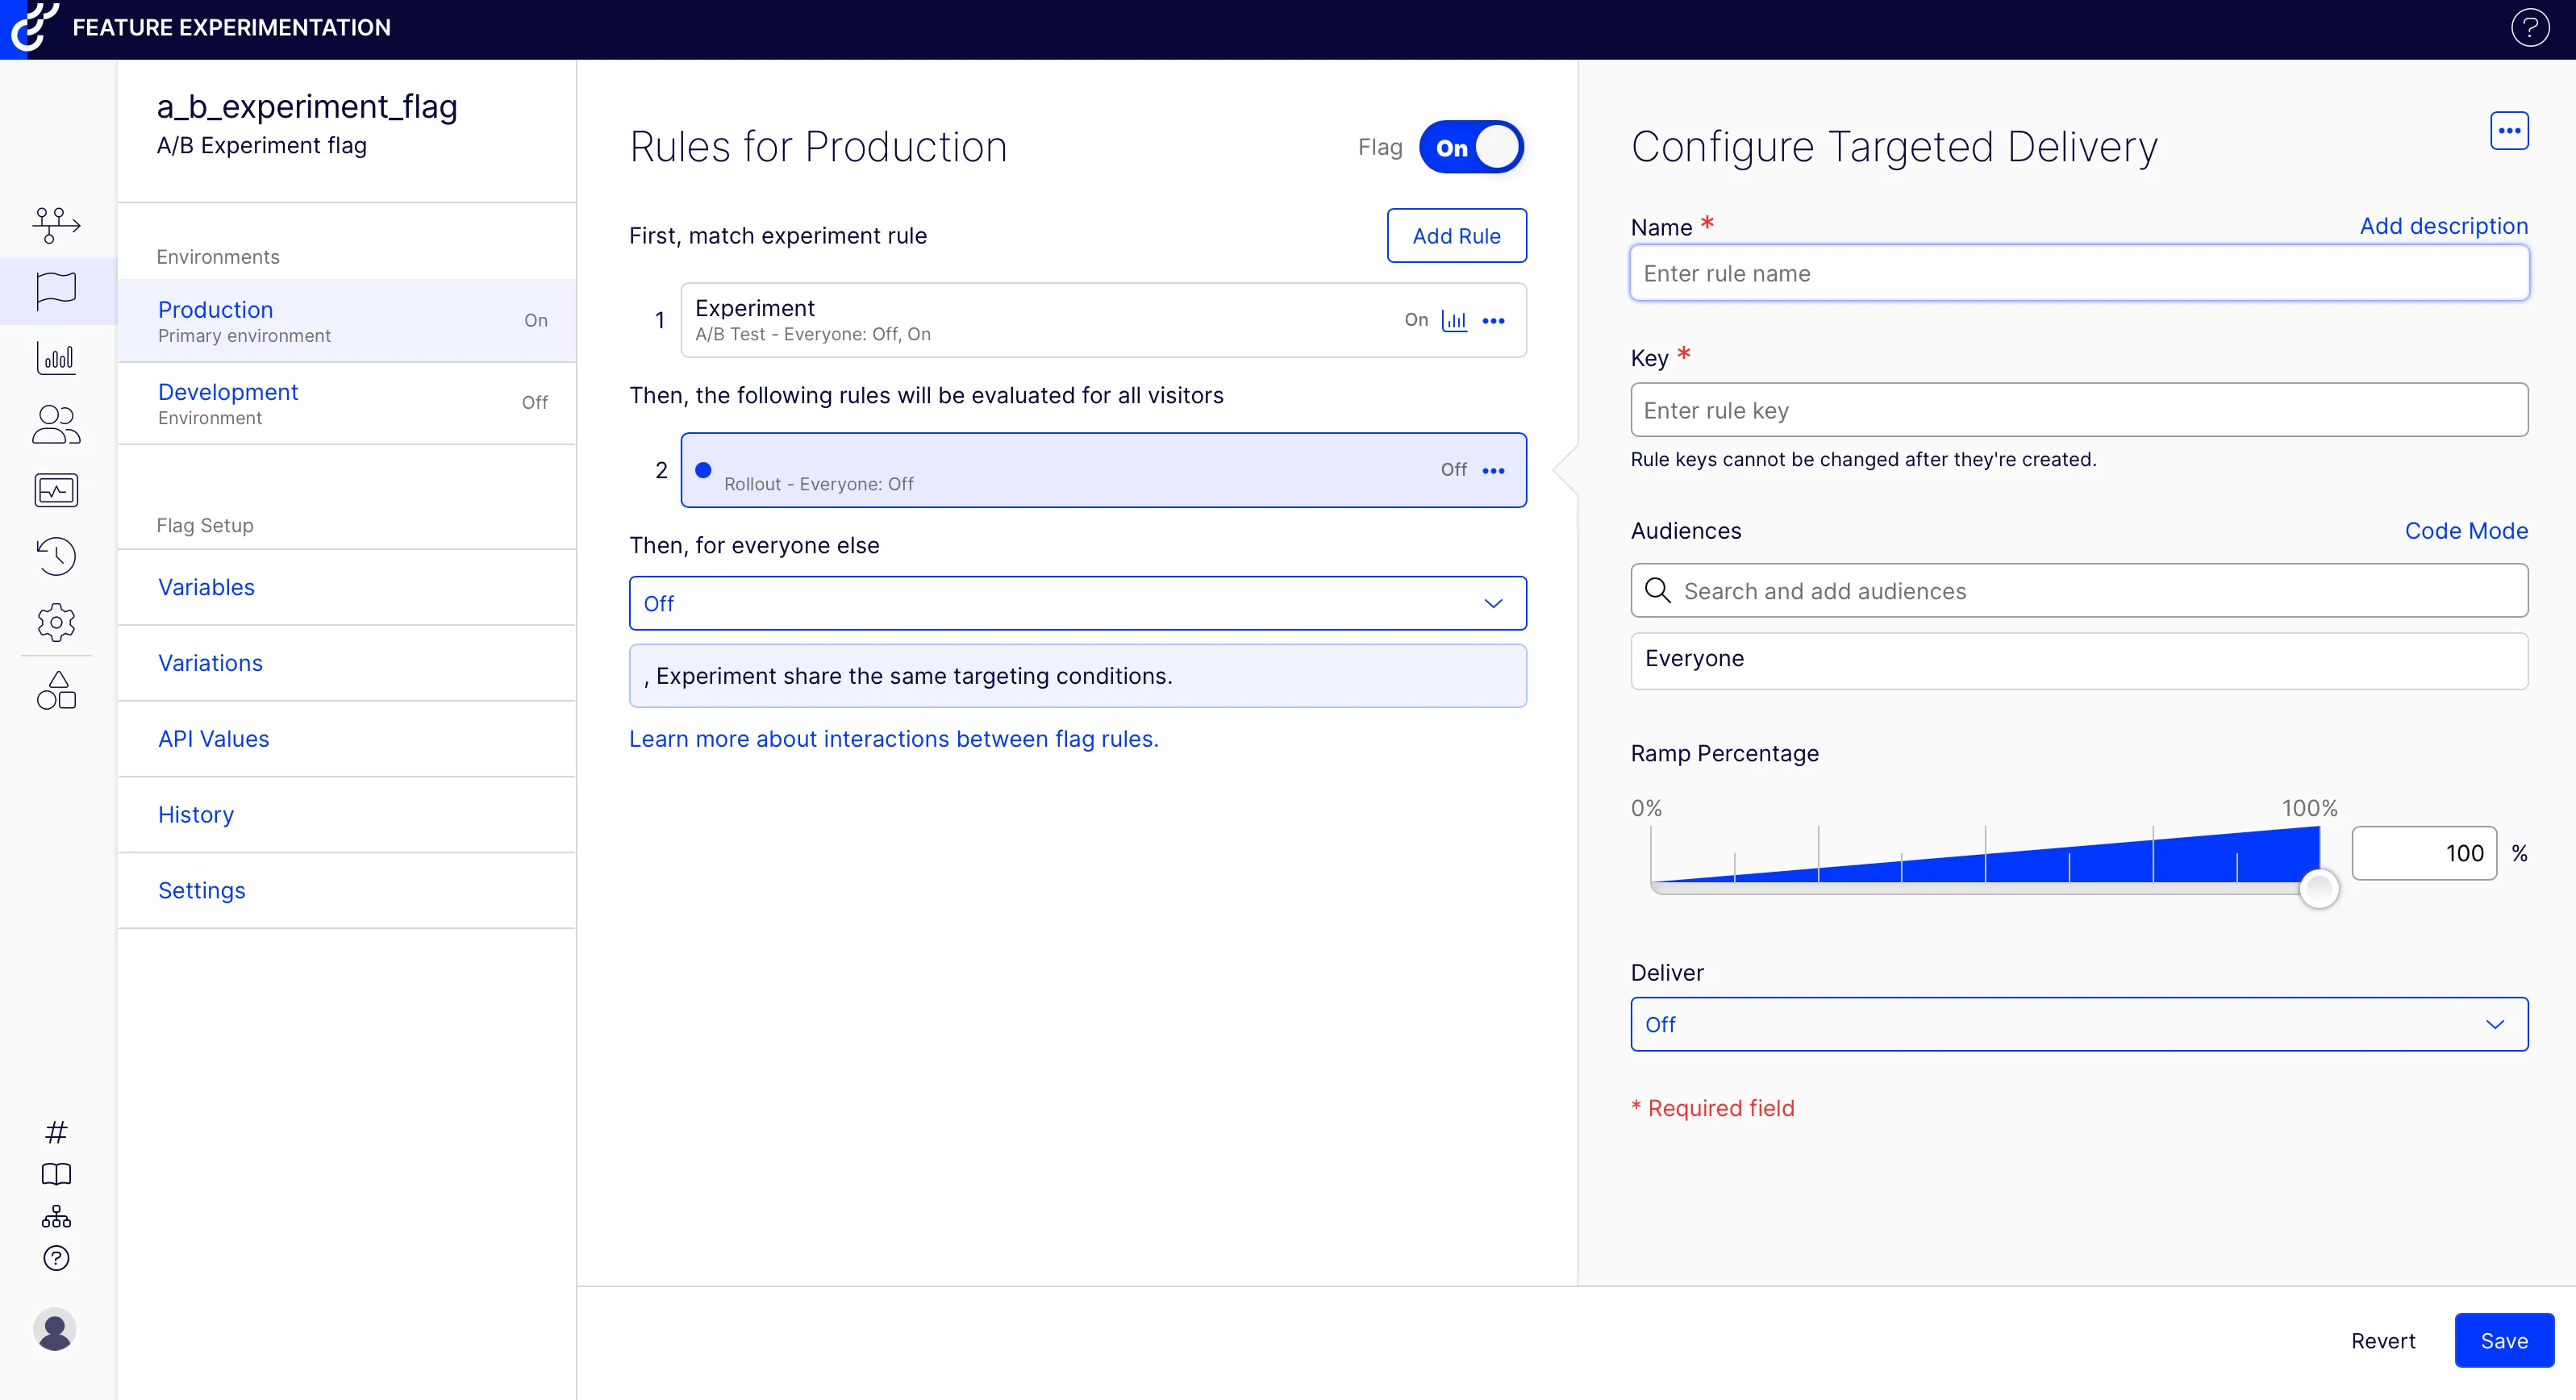Image resolution: width=2576 pixels, height=1400 pixels.
Task: Toggle the Experiment rule On switch
Action: pos(1416,320)
